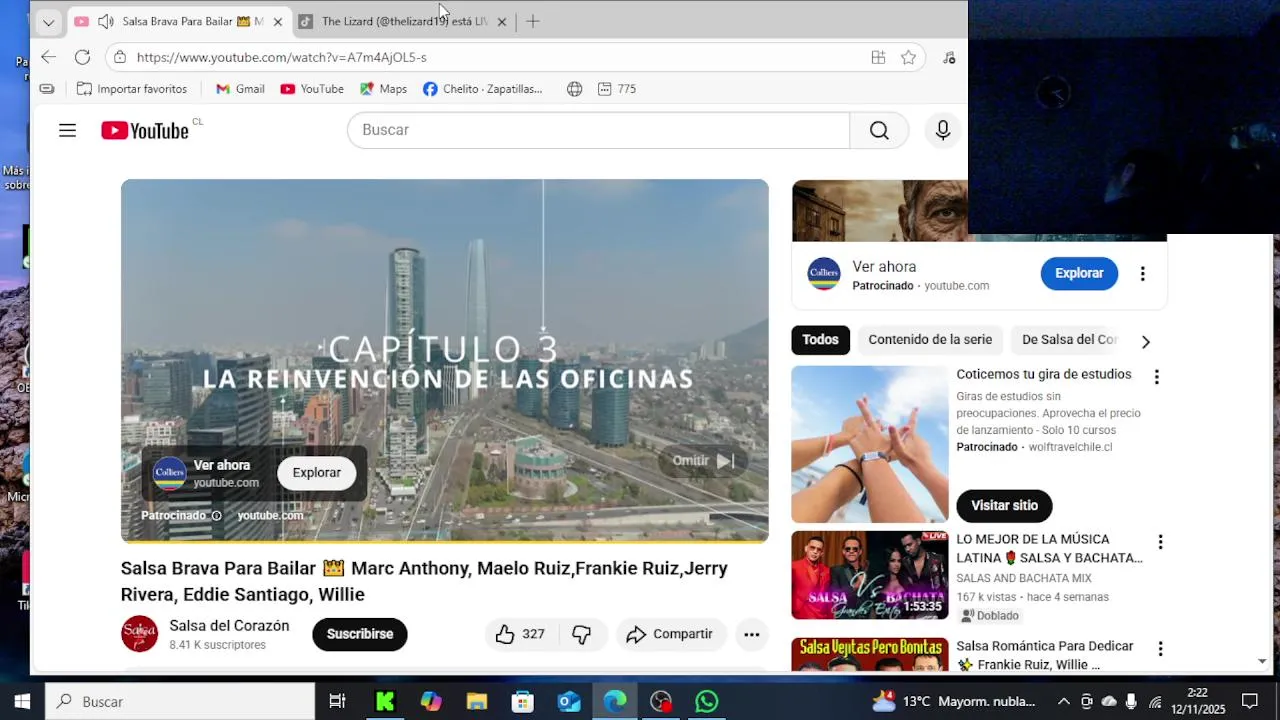Click the blue Explorar sidebar button
The width and height of the screenshot is (1280, 720).
1079,273
